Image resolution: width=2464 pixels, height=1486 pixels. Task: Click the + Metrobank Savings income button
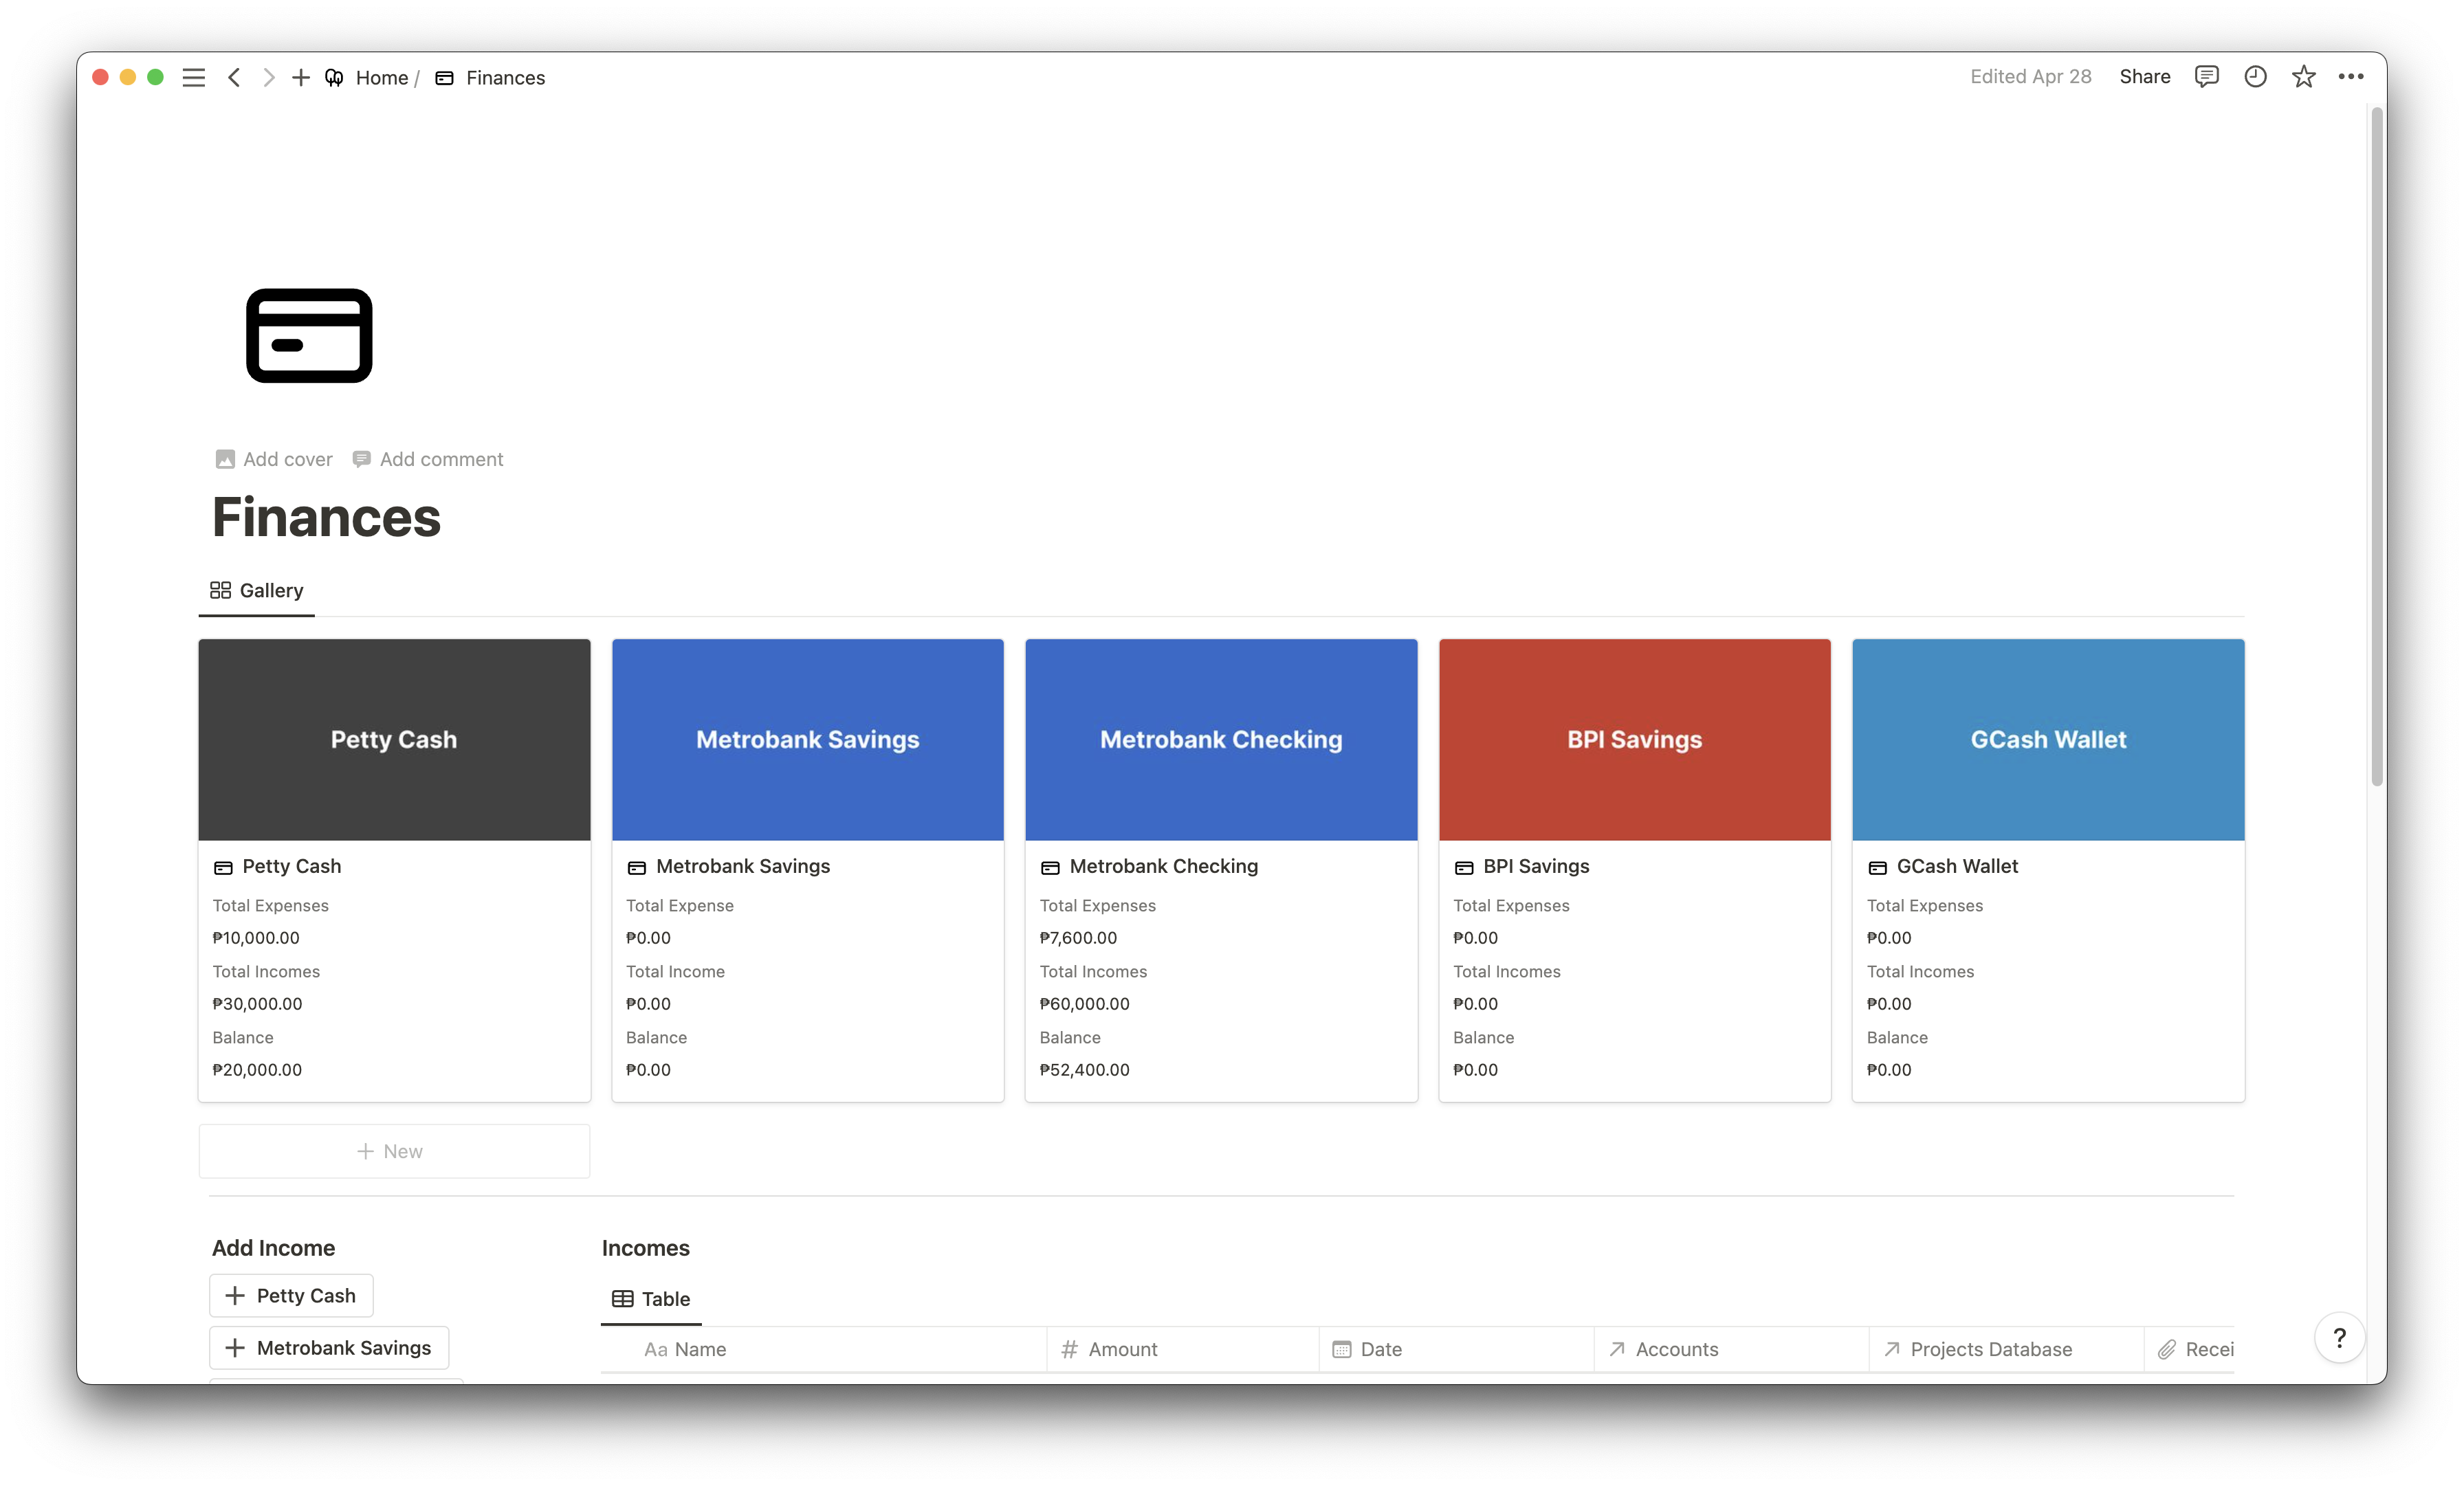coord(329,1347)
